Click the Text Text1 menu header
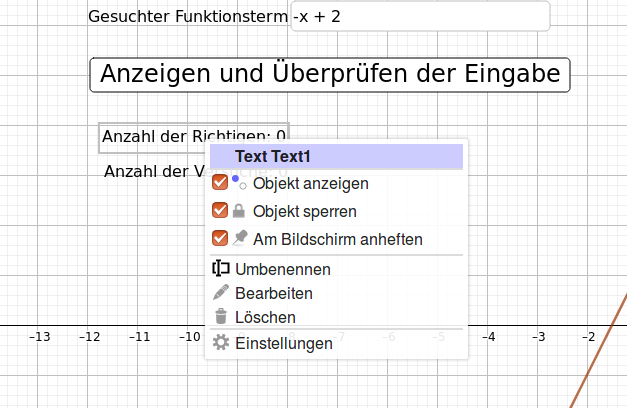This screenshot has width=627, height=408. (336, 156)
